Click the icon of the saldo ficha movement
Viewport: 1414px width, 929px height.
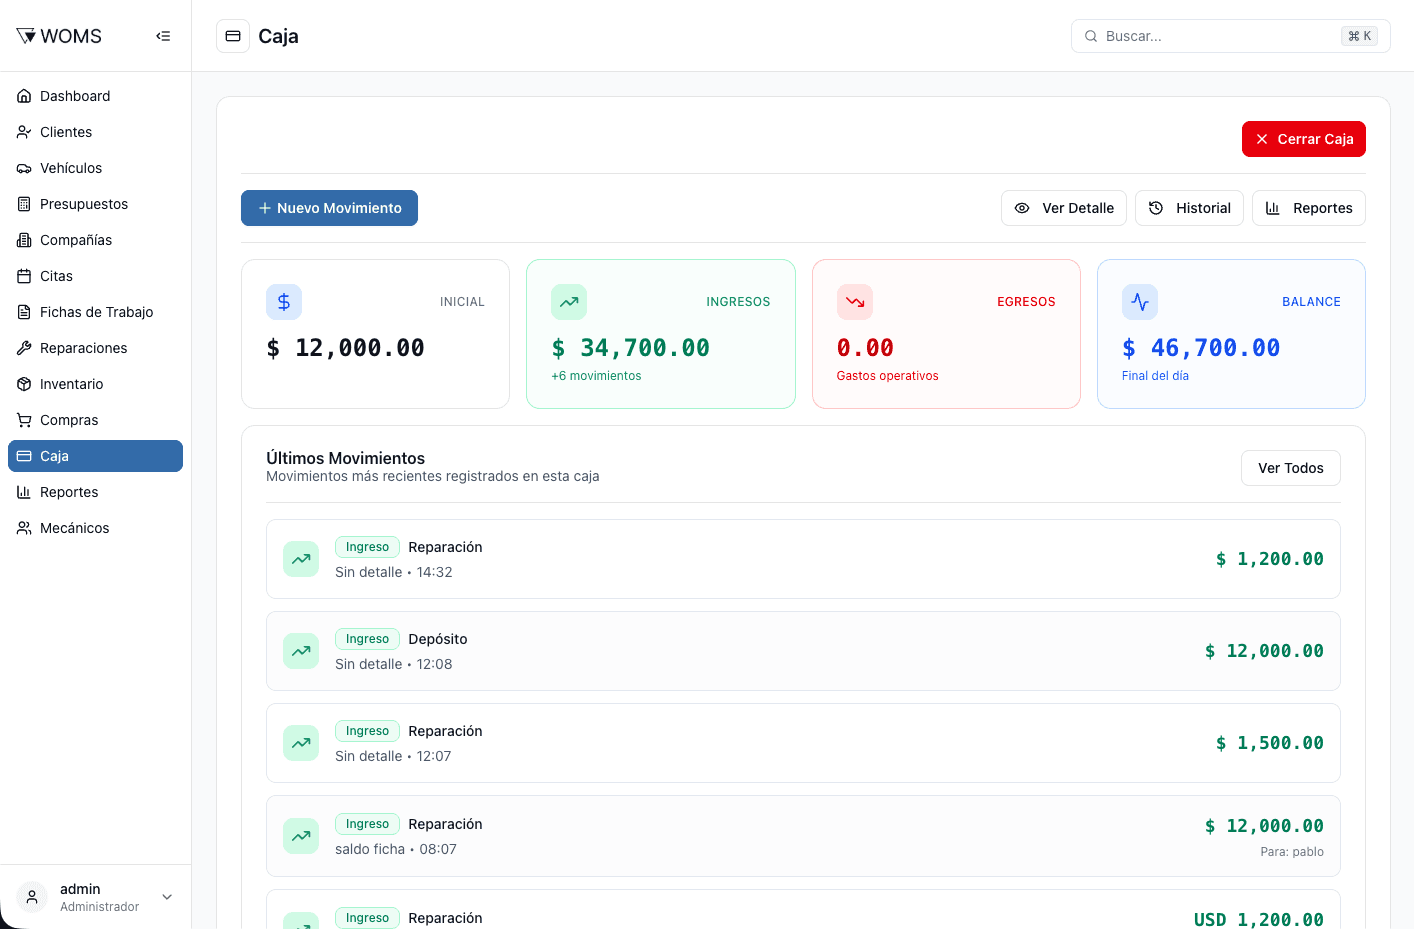pyautogui.click(x=301, y=836)
